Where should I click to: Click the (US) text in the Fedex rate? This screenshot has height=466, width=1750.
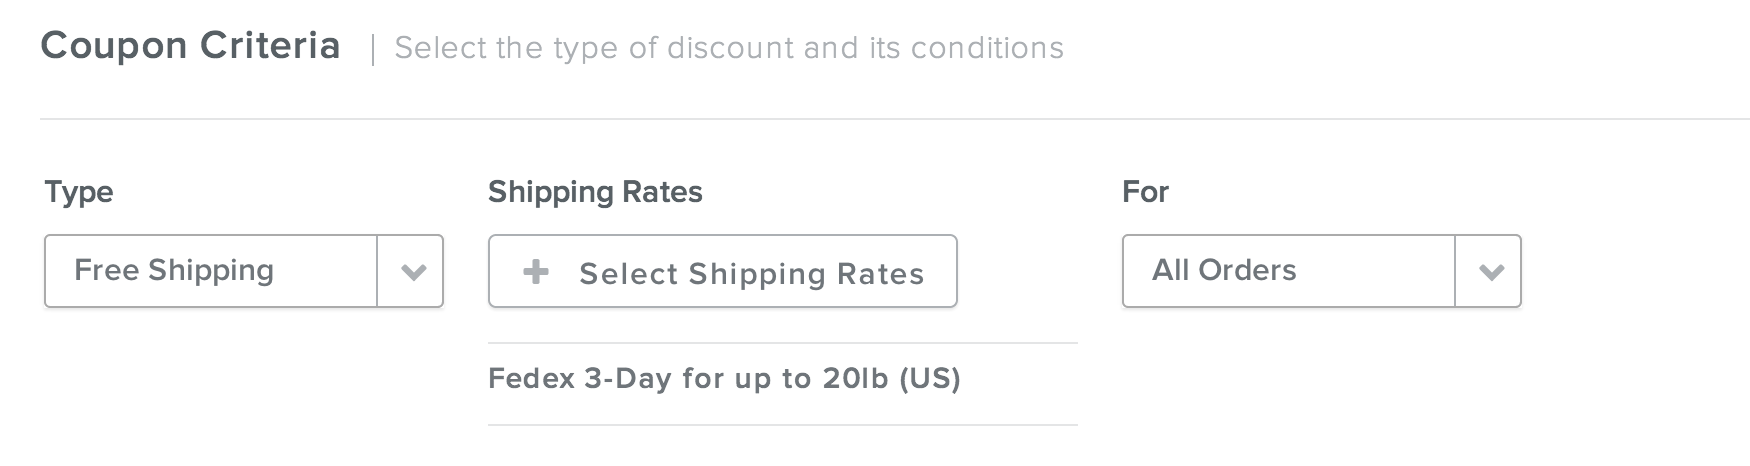coord(930,379)
